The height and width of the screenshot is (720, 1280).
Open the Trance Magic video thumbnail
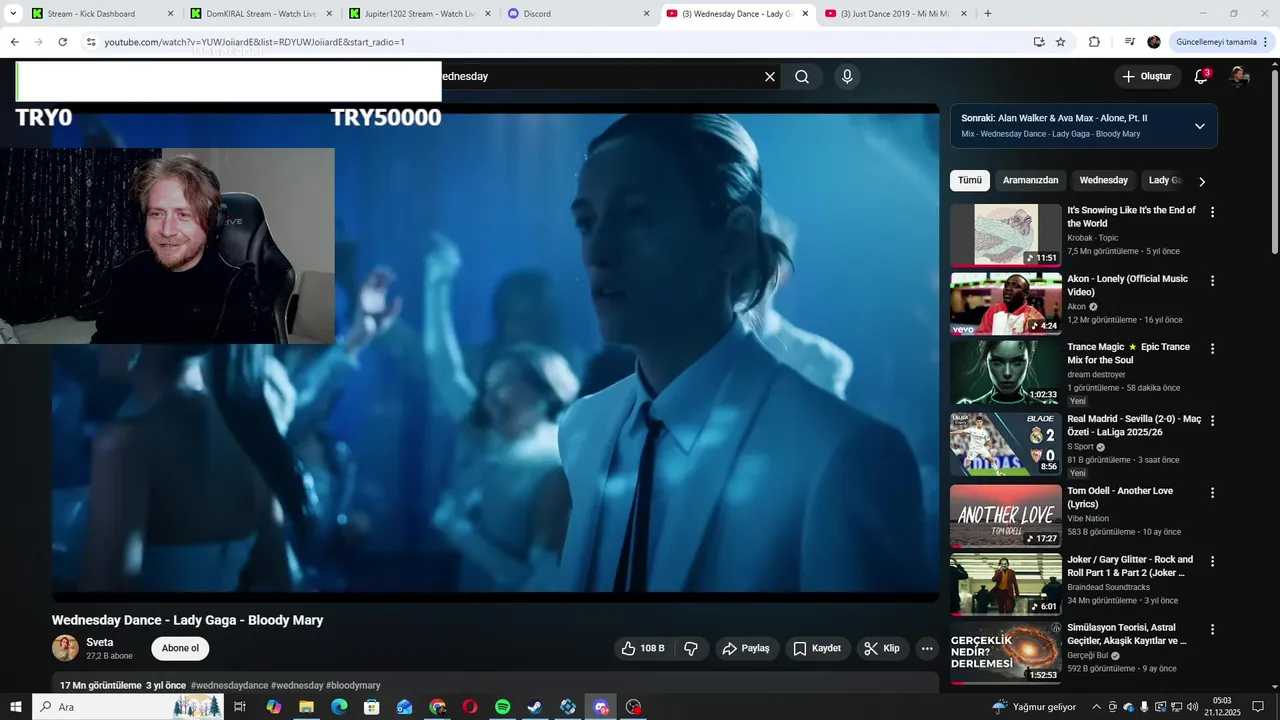pyautogui.click(x=1005, y=372)
